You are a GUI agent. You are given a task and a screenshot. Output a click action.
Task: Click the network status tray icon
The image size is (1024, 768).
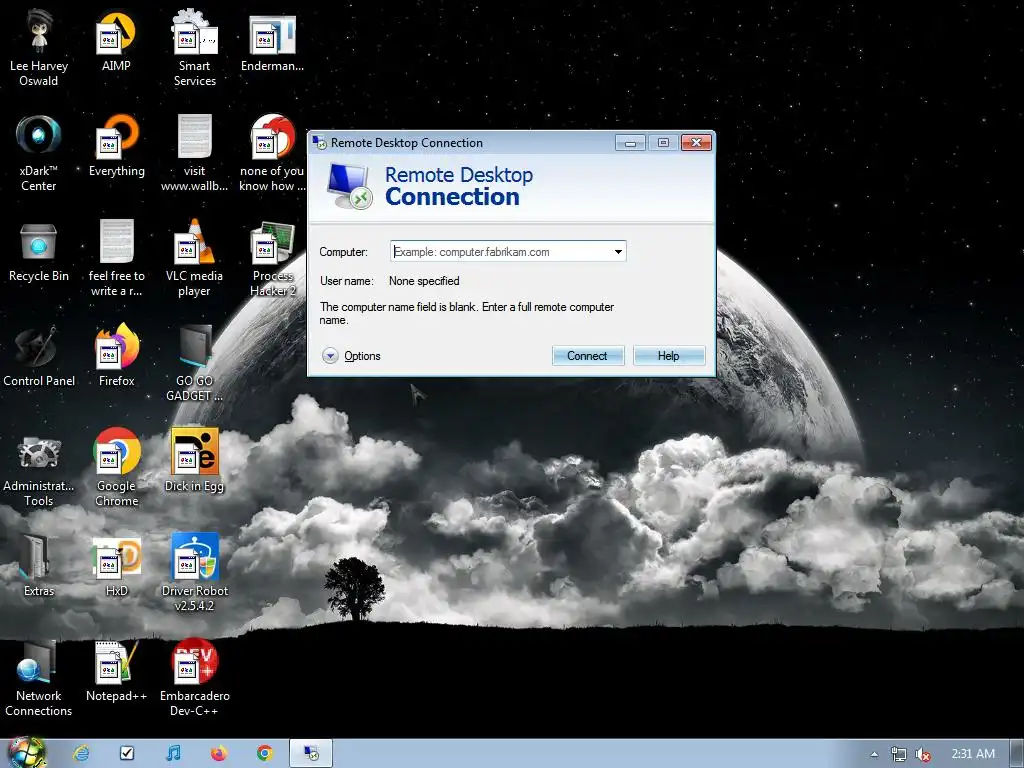899,754
